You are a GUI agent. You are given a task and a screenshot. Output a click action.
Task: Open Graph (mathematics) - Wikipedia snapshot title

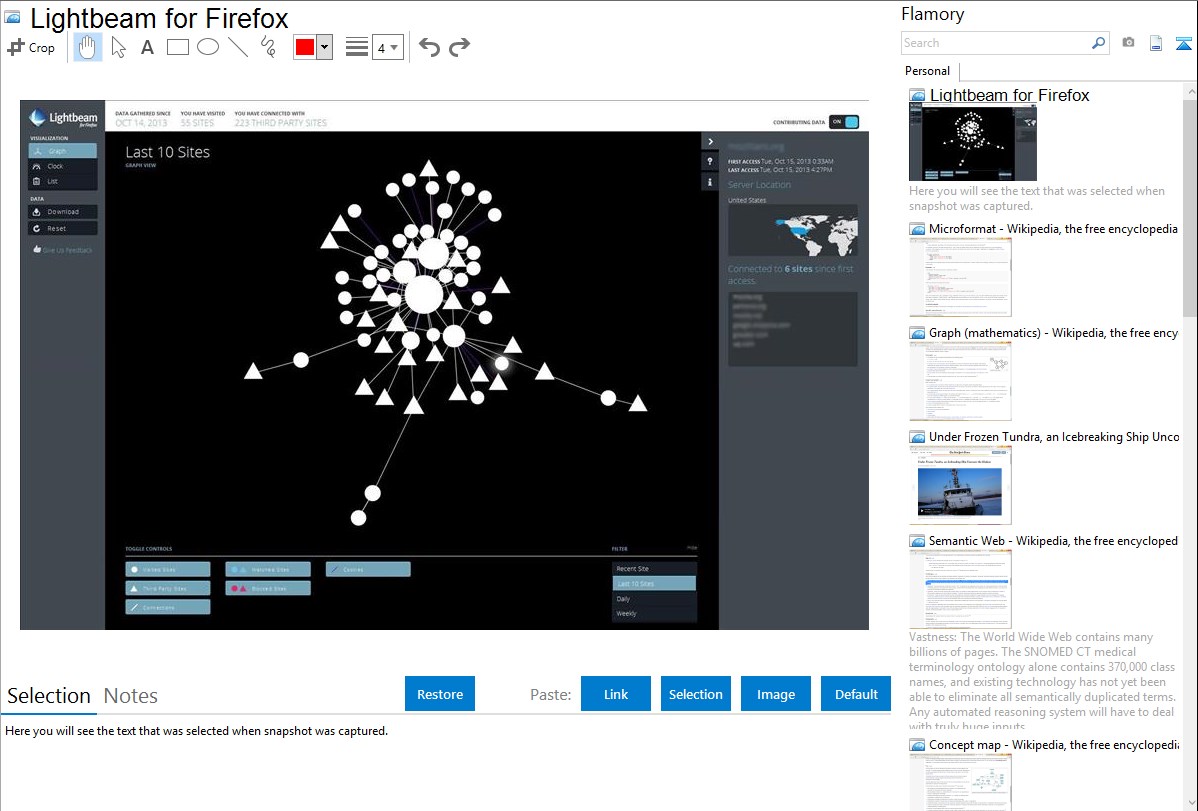tap(1053, 333)
